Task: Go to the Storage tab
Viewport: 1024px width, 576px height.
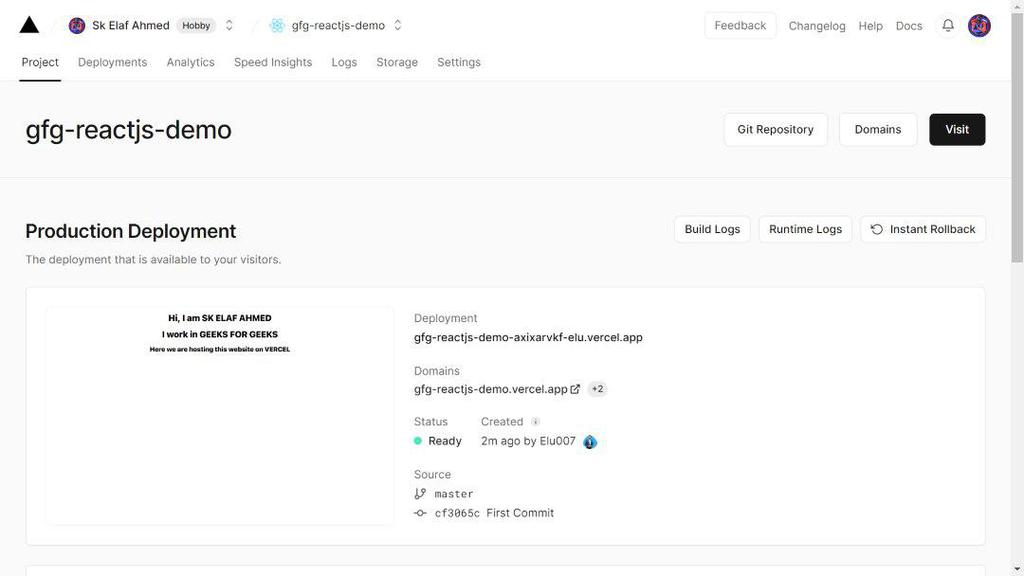Action: [397, 62]
